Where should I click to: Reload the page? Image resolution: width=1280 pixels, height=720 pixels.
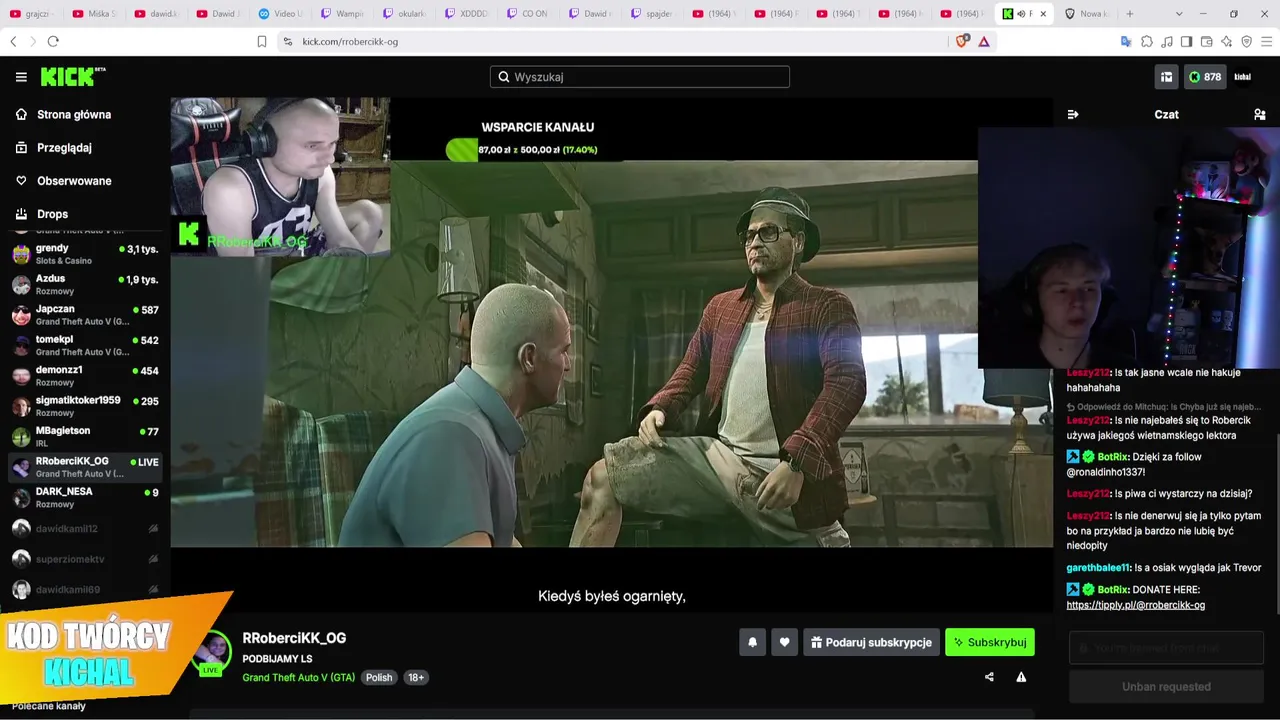point(53,41)
